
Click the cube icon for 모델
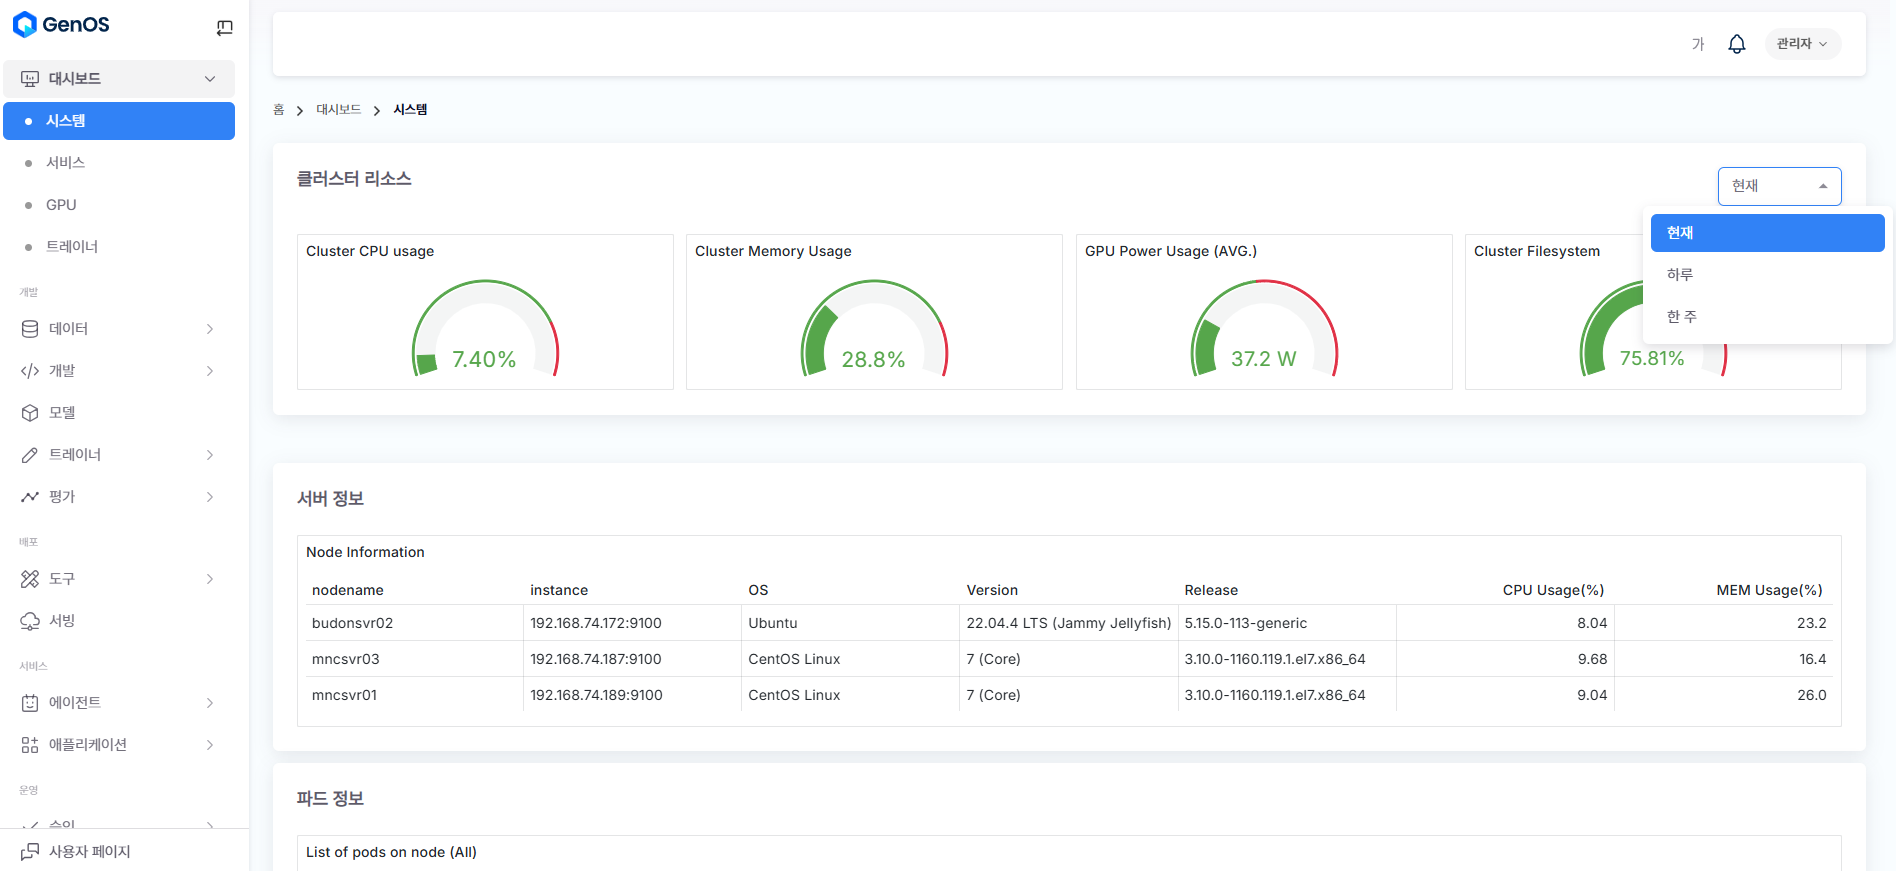pyautogui.click(x=30, y=413)
